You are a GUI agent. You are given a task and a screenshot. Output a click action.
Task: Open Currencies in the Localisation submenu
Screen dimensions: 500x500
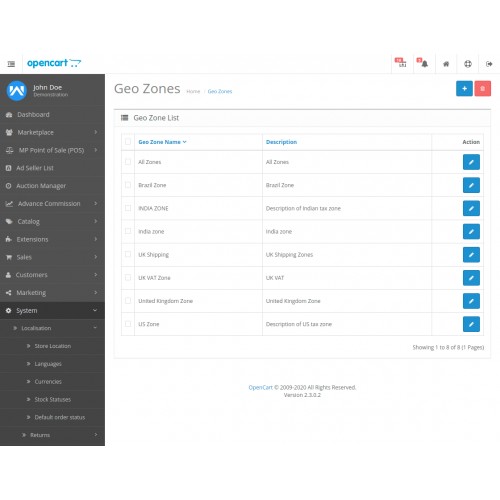tap(48, 382)
